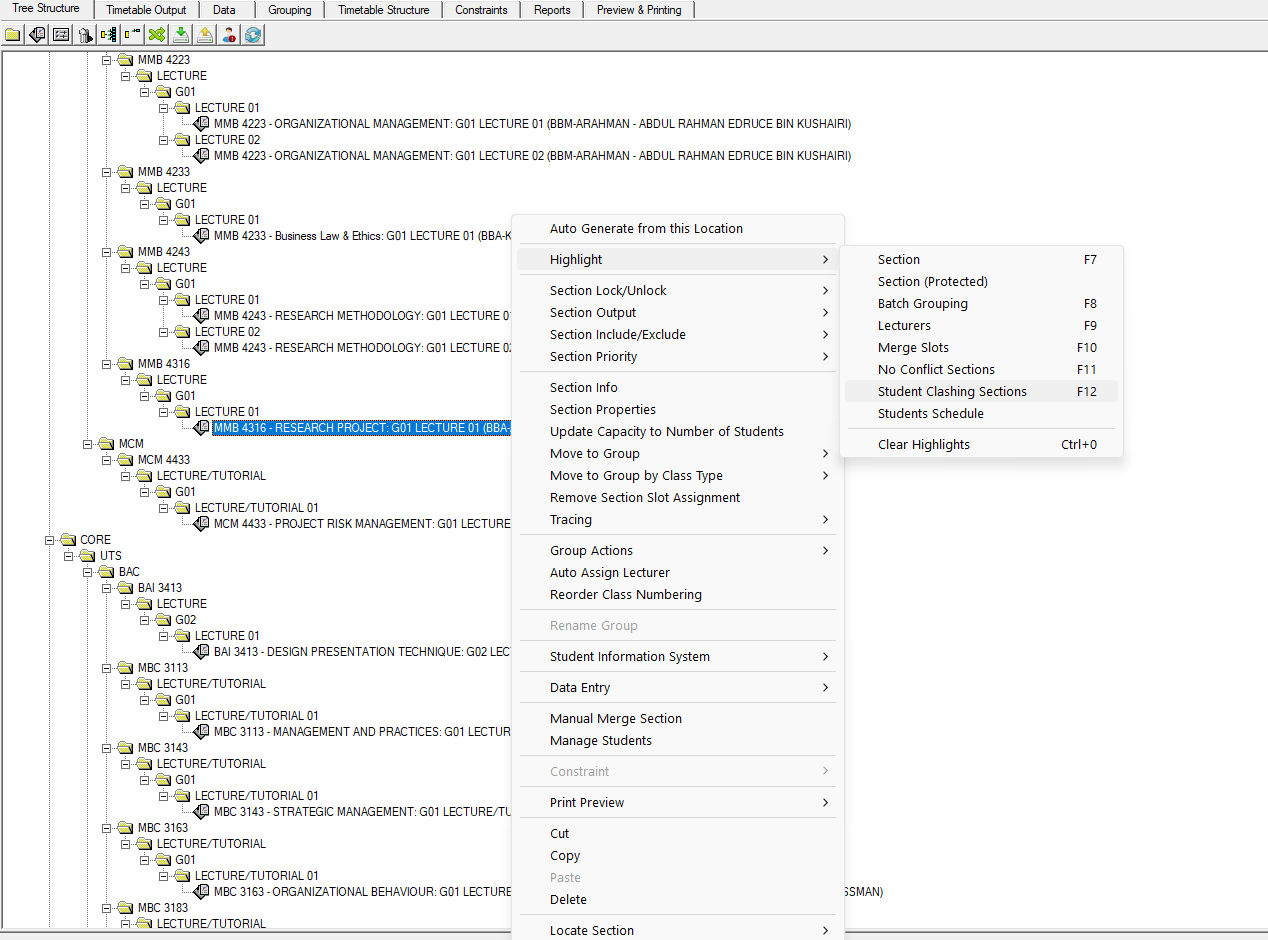
Task: Click section icon of MBC 3163 ORGANIZATIONAL BEHAVIOUR
Action: 201,892
